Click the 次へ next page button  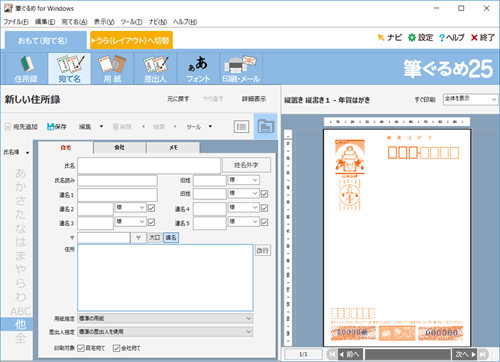coord(465,354)
